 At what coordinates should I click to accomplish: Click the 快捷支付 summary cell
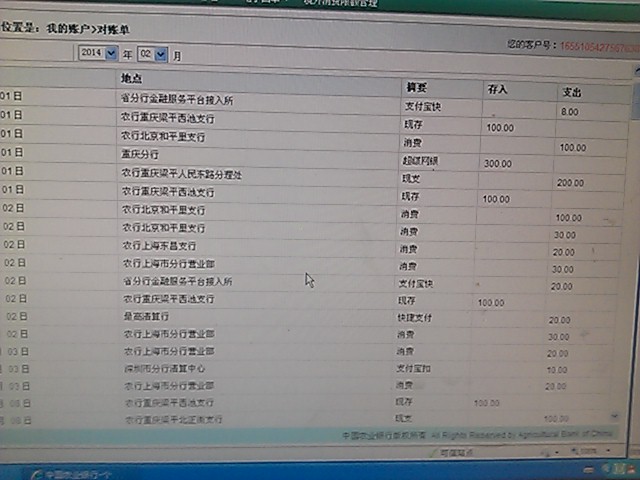[414, 317]
